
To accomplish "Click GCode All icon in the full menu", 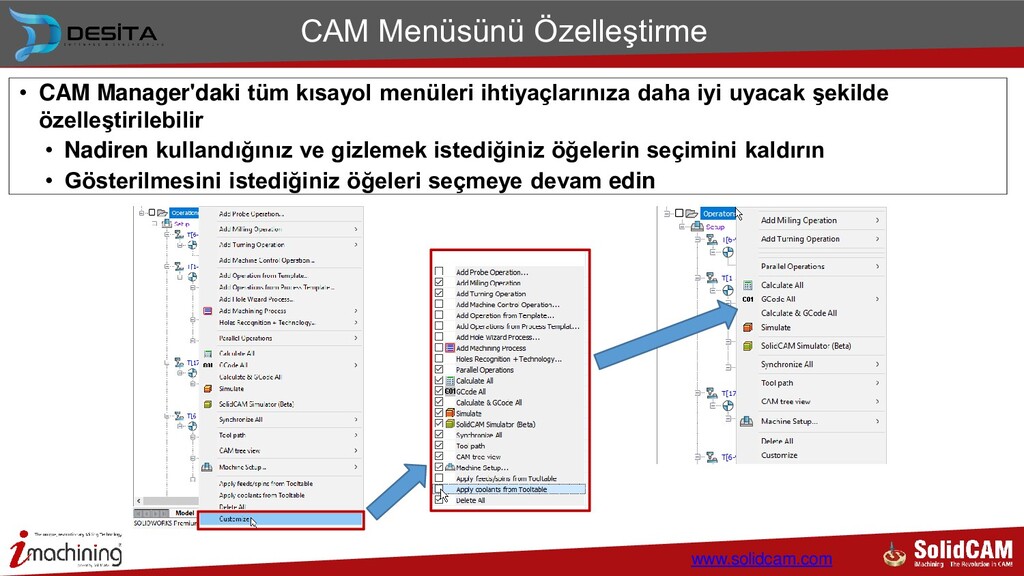I will [208, 365].
